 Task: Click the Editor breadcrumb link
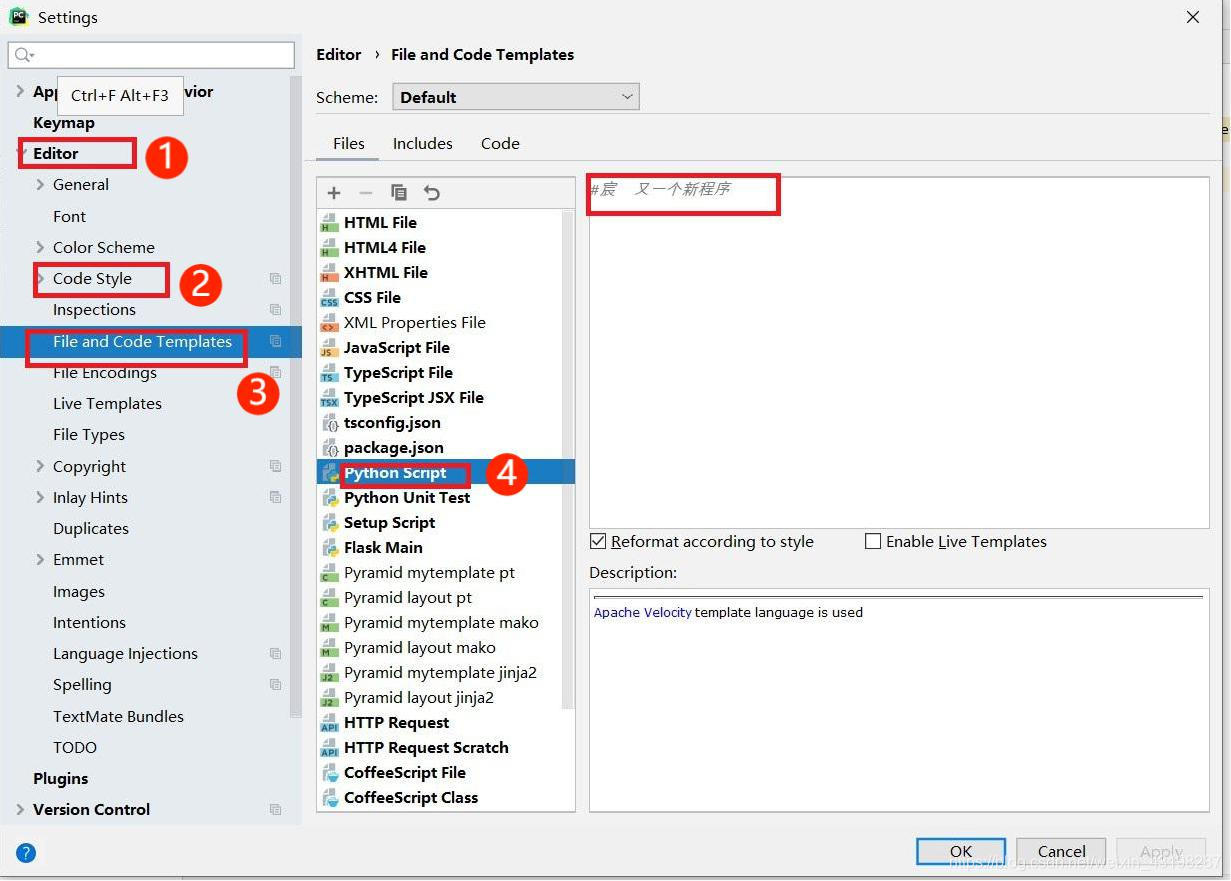tap(338, 55)
